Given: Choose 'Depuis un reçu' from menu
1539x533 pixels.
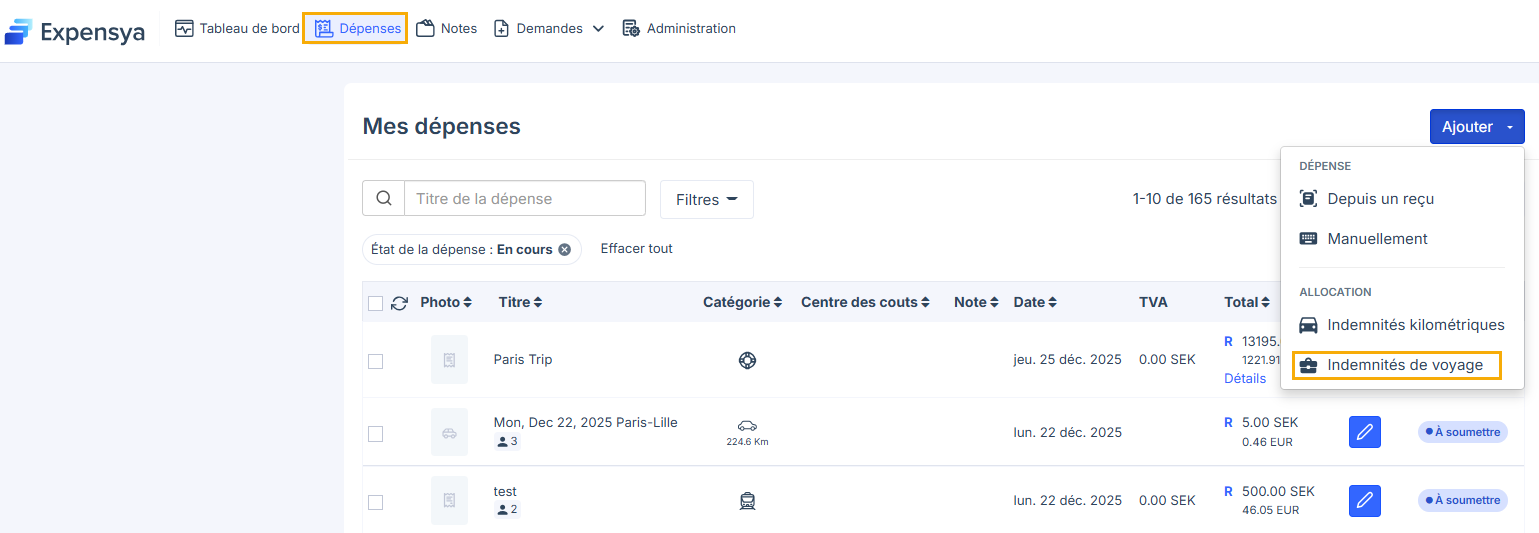Looking at the screenshot, I should click(1380, 199).
